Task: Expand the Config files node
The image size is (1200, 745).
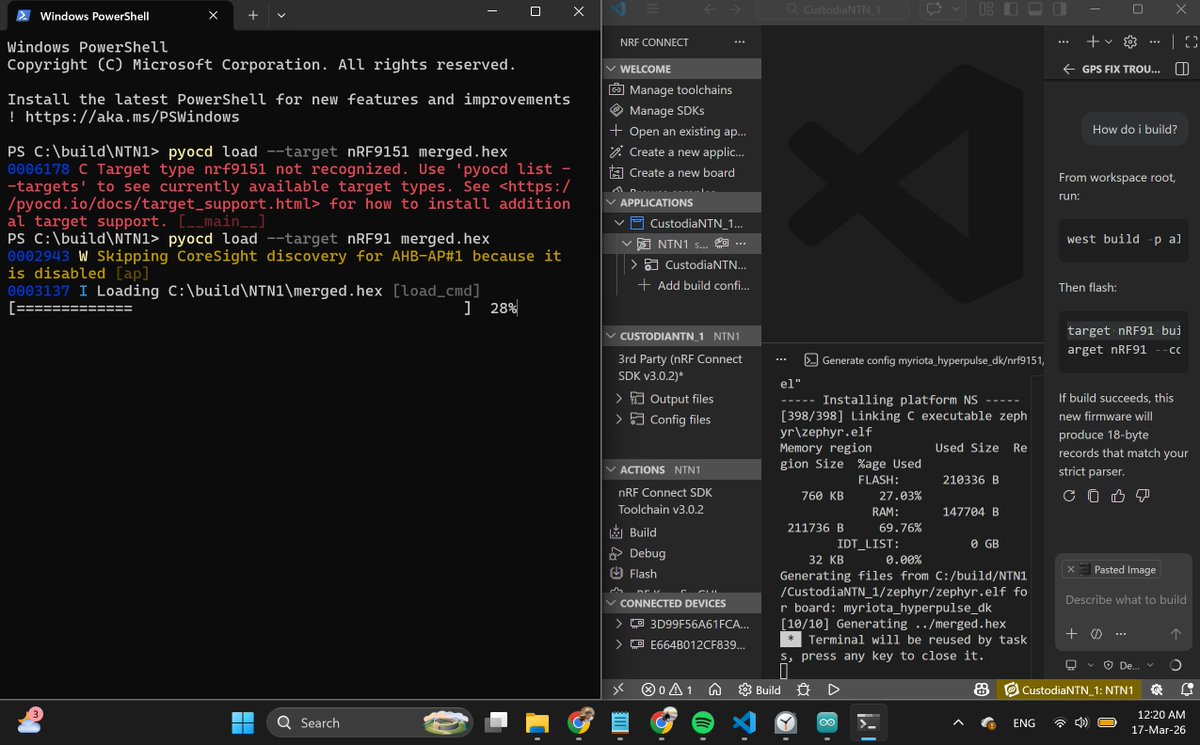Action: coord(620,420)
